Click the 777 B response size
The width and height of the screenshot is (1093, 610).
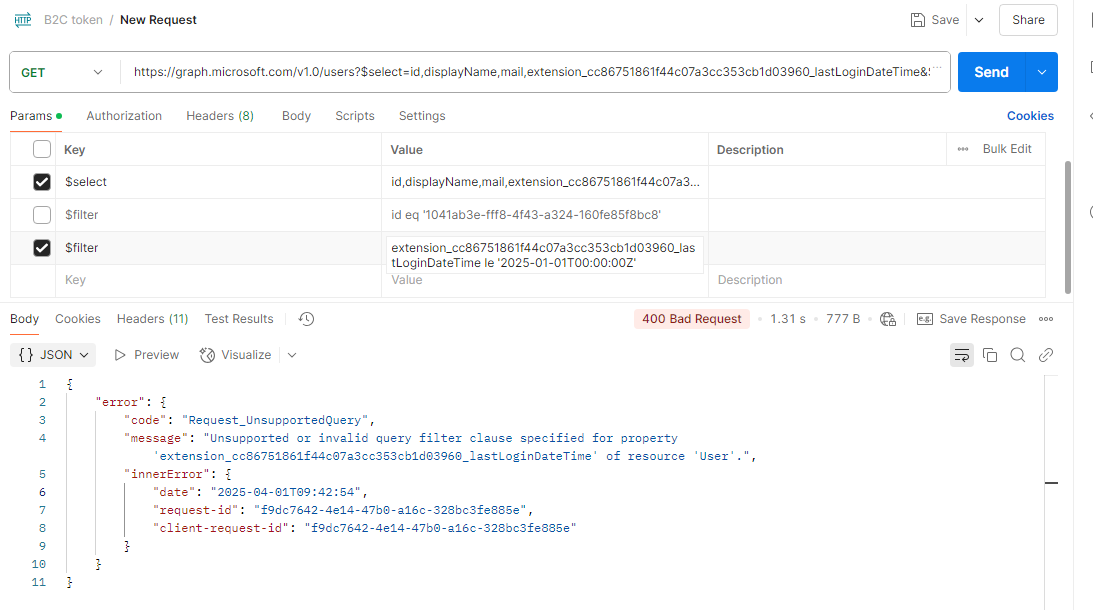843,319
